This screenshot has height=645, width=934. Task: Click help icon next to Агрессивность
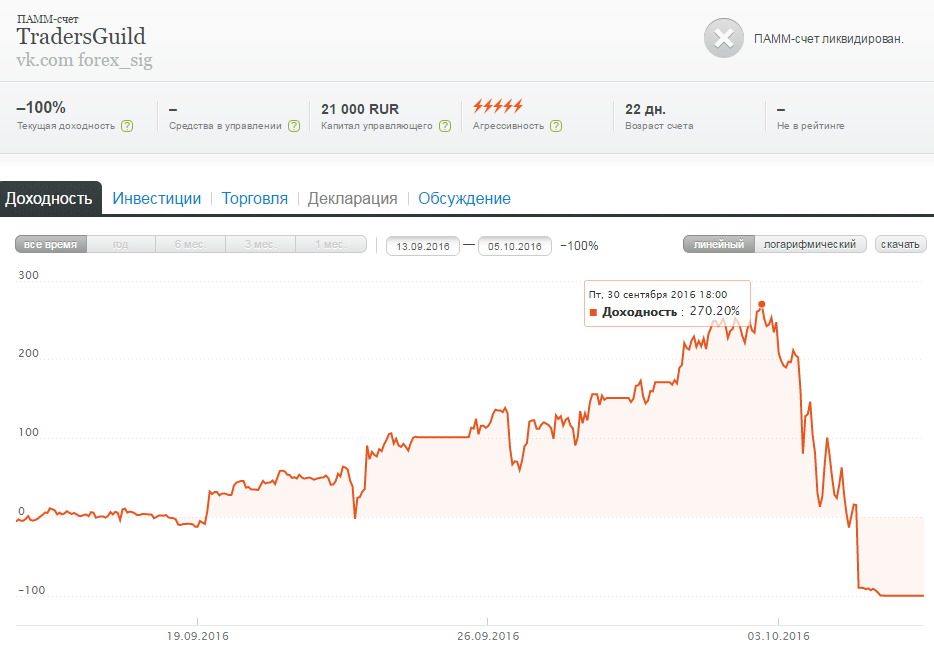[556, 126]
